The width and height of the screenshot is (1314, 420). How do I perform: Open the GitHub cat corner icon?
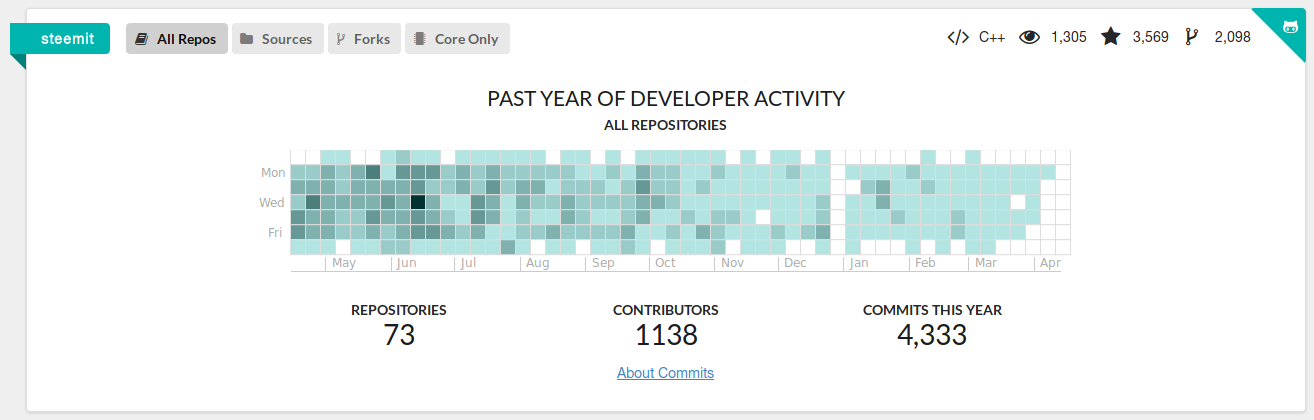point(1289,26)
